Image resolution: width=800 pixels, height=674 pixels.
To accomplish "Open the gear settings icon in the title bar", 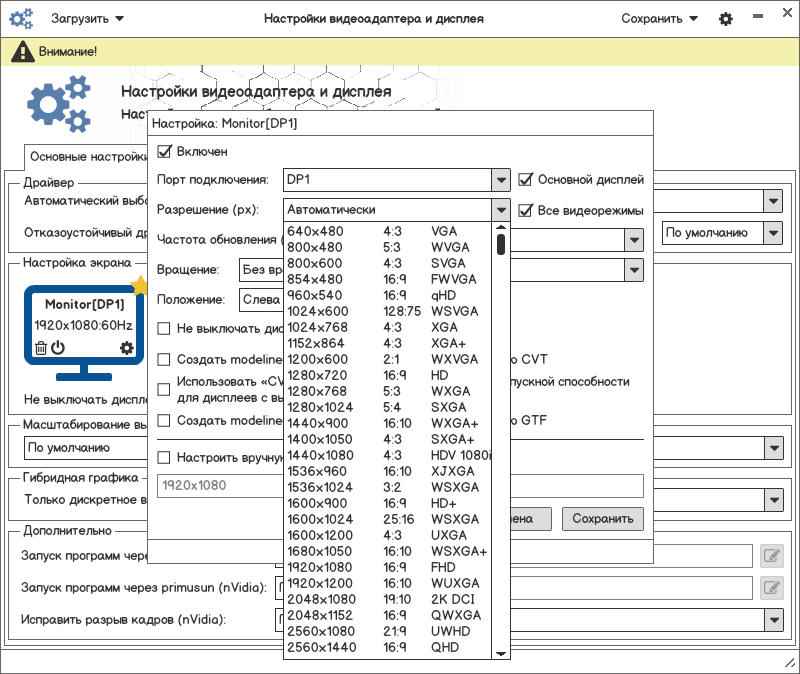I will 726,19.
